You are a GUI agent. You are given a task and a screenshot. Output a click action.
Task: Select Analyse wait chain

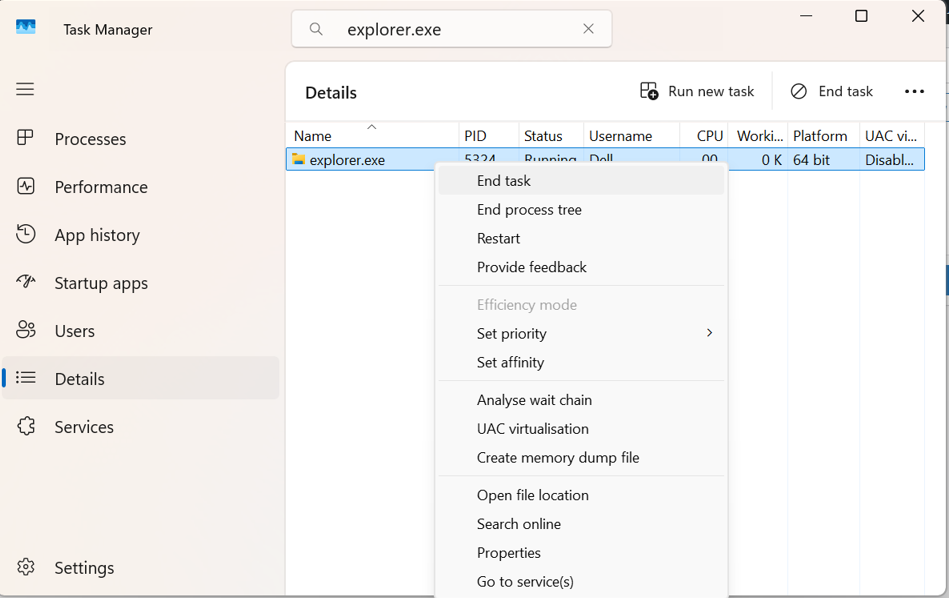click(x=581, y=399)
